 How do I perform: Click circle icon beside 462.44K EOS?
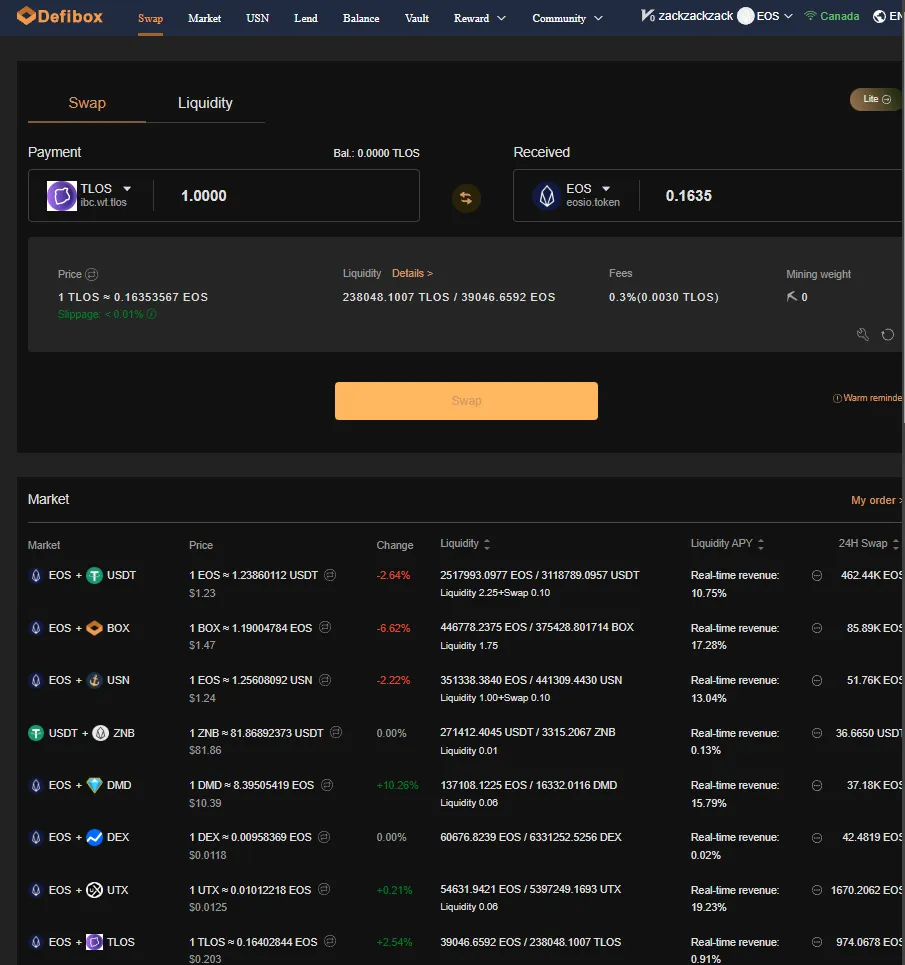pos(817,575)
